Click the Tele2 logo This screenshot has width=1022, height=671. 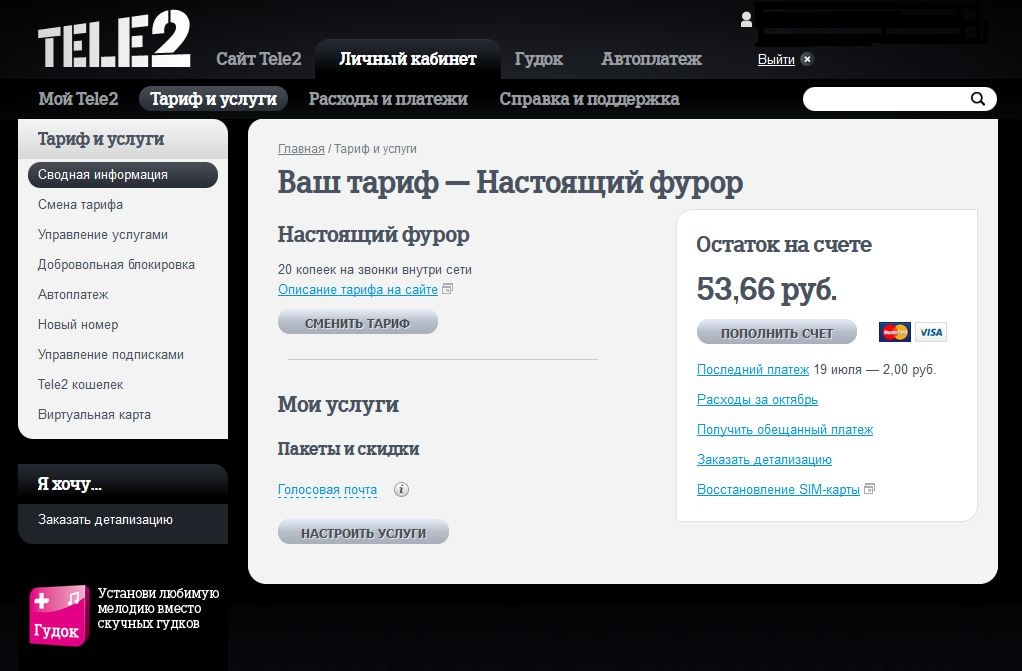pyautogui.click(x=114, y=39)
